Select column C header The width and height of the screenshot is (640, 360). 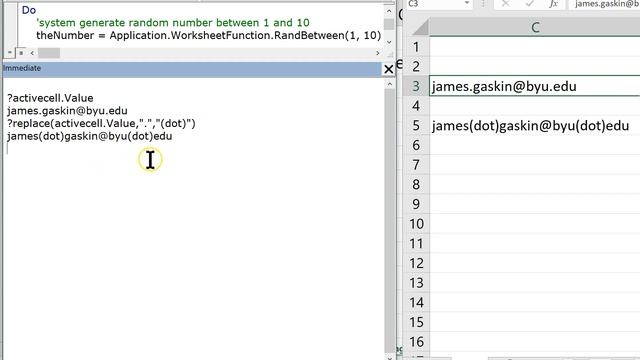tap(535, 27)
